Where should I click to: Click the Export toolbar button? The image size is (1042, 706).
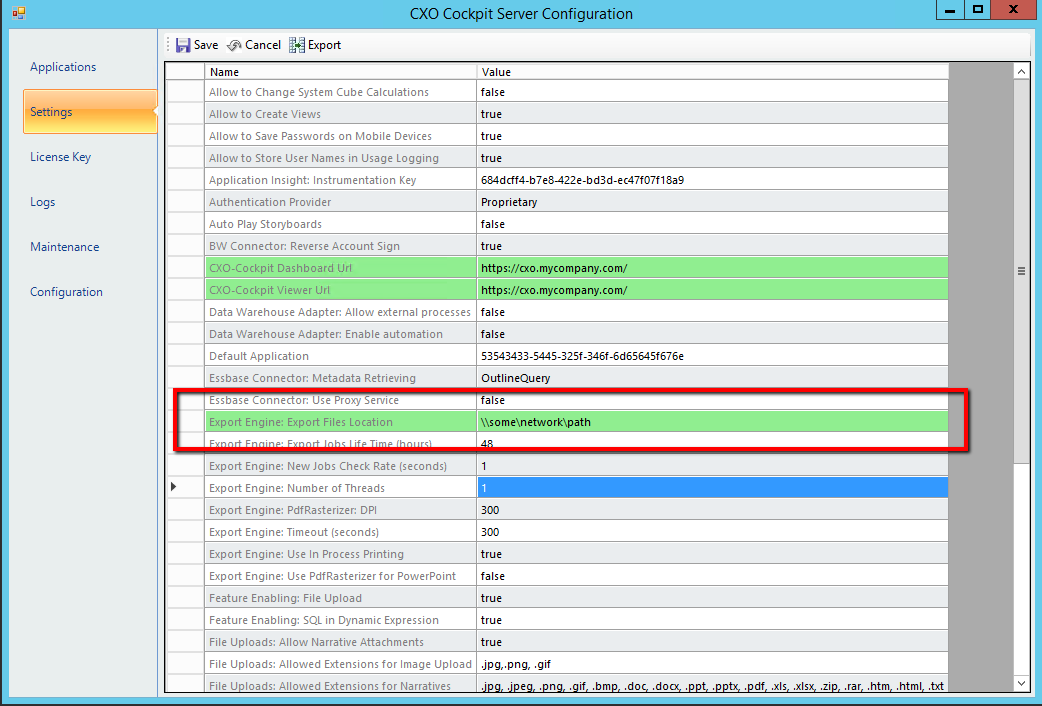[315, 45]
